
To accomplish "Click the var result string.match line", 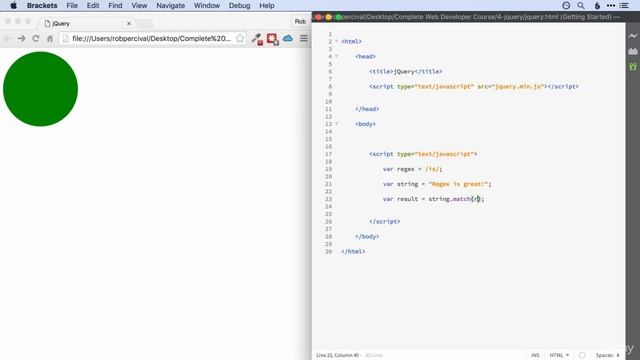I will pyautogui.click(x=433, y=199).
